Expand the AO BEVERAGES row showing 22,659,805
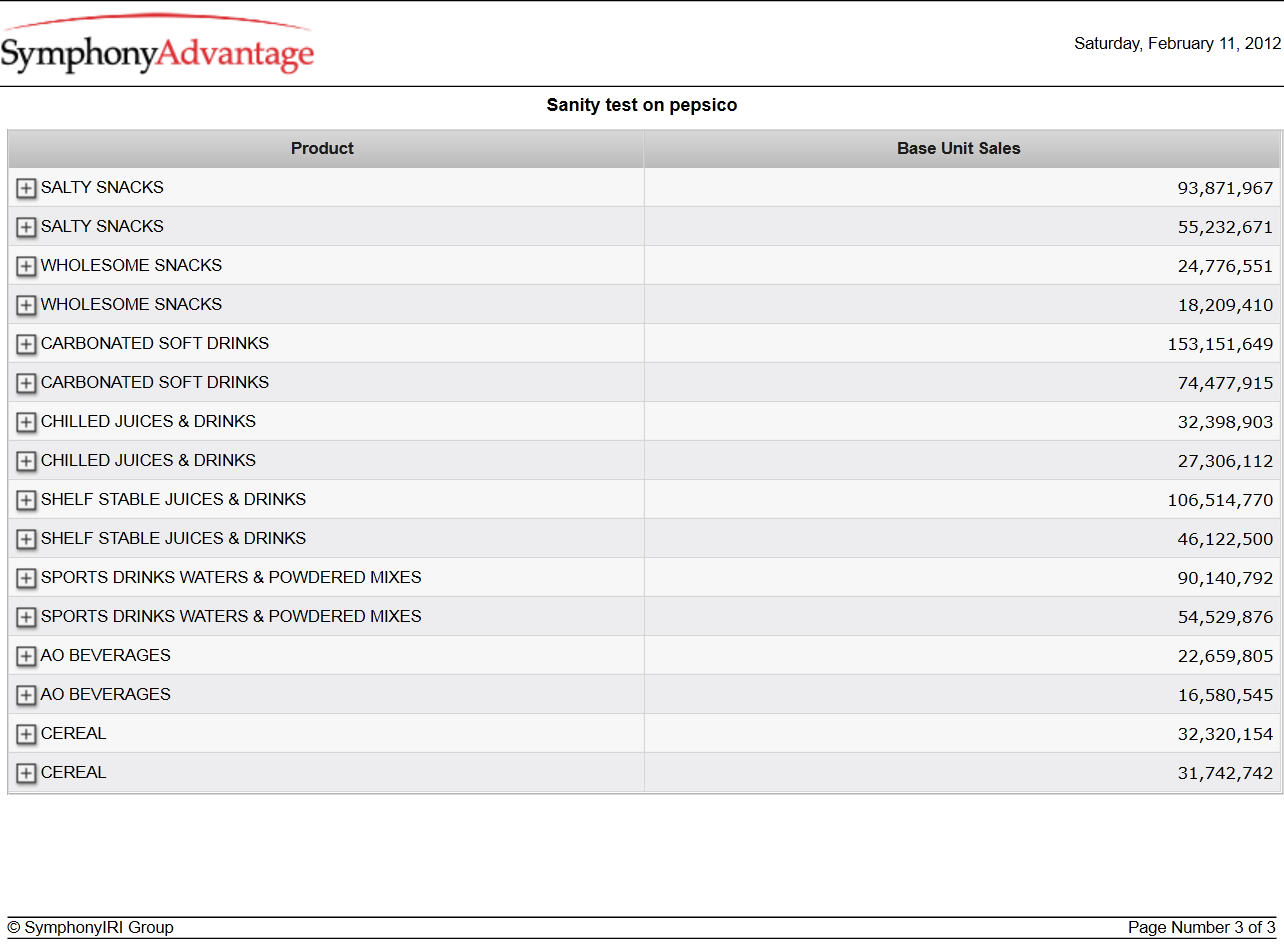The height and width of the screenshot is (946, 1284). [26, 656]
